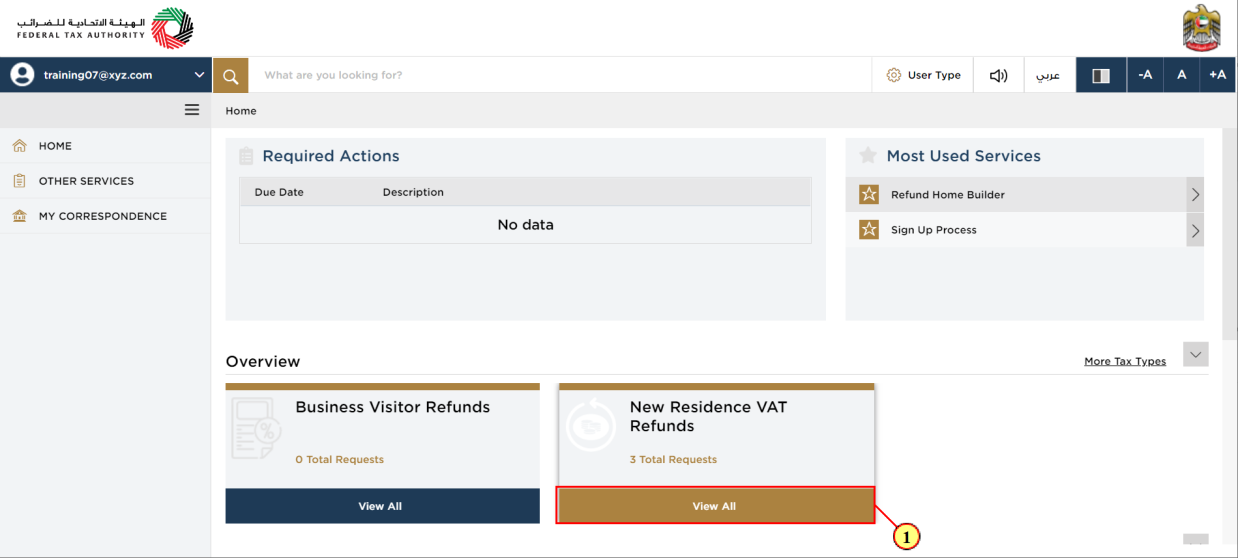Open HOME in the sidebar

click(x=105, y=146)
